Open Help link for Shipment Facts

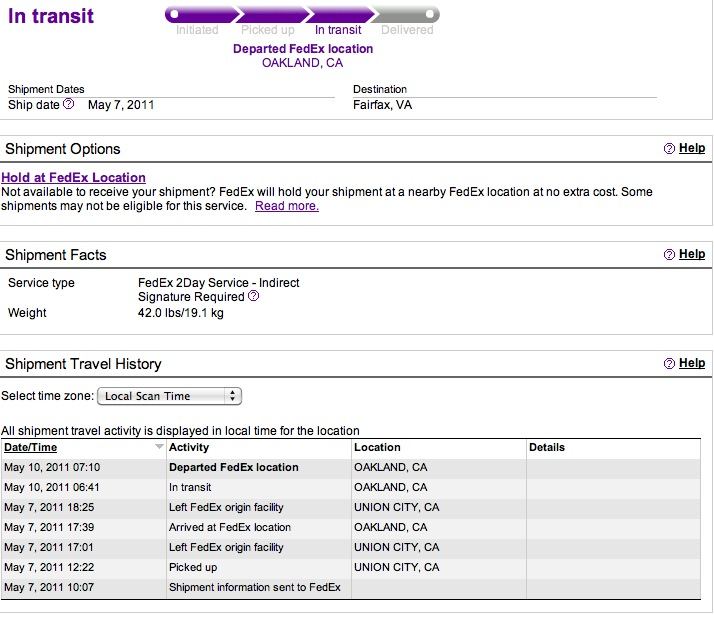[692, 254]
